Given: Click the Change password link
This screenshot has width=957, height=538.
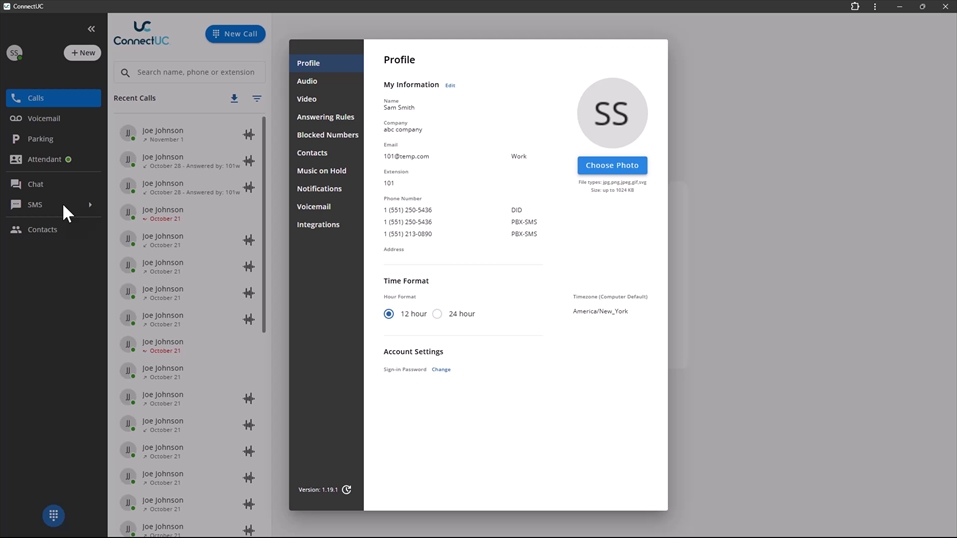Looking at the screenshot, I should pyautogui.click(x=441, y=370).
